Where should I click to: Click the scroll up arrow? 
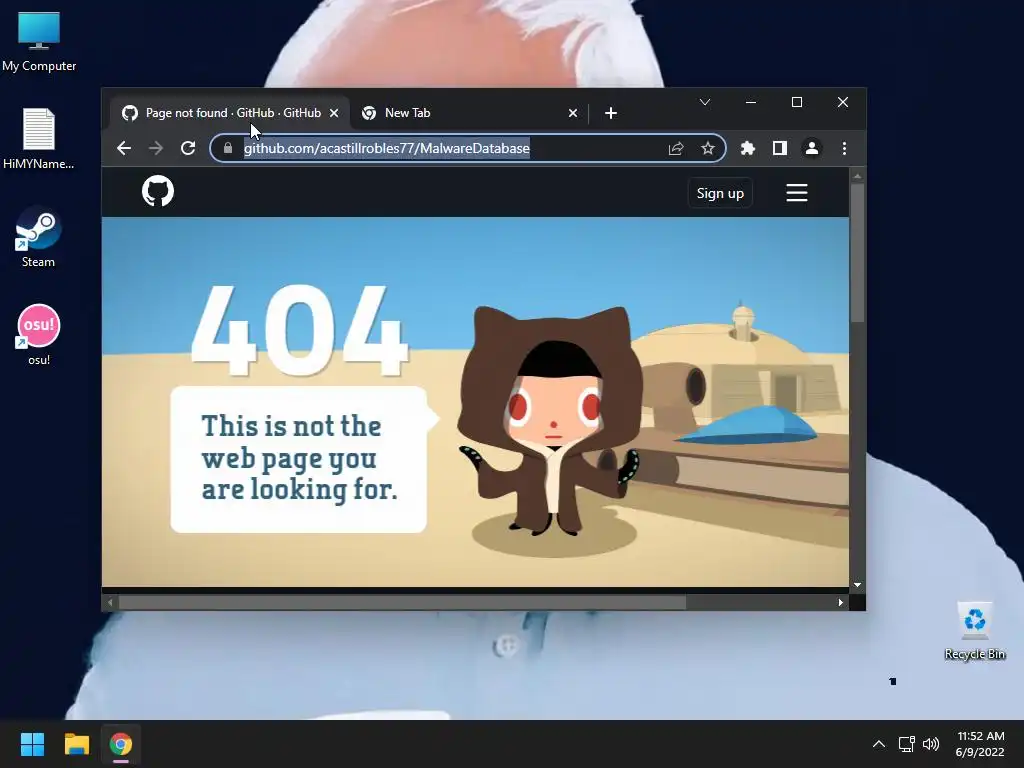pos(857,176)
